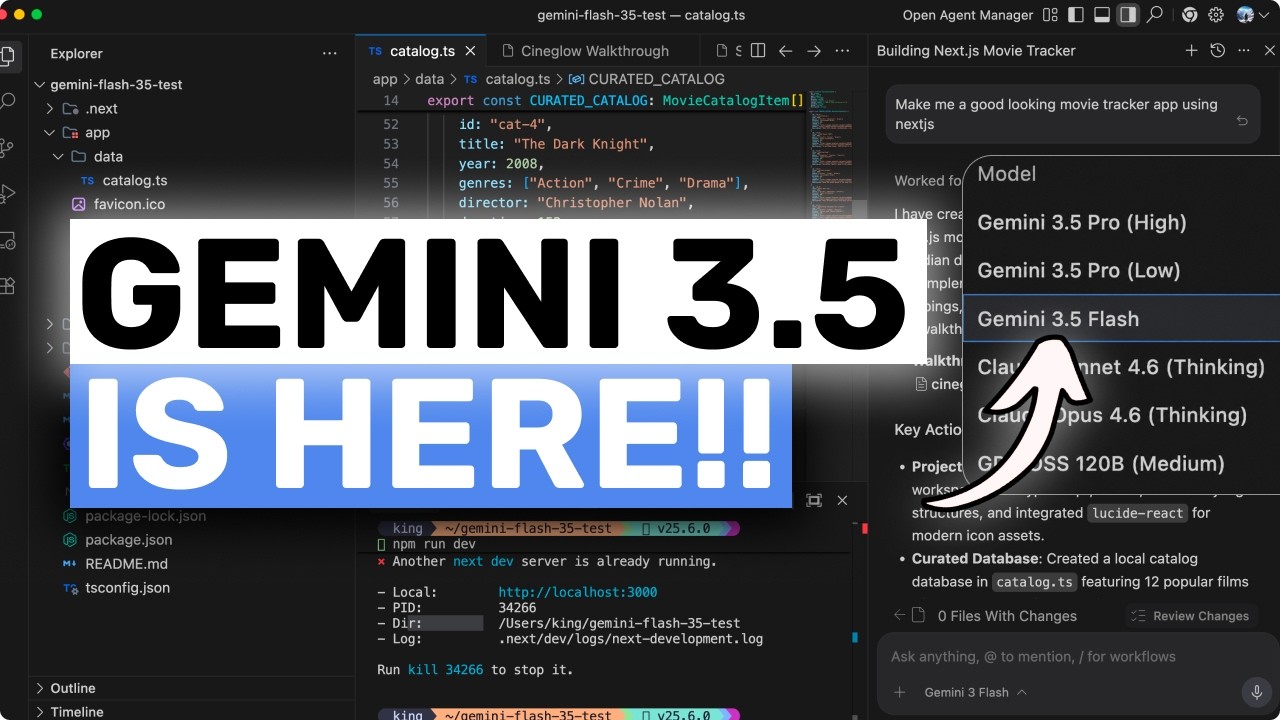
Task: Toggle the agent side panel visibility
Action: 1128,15
